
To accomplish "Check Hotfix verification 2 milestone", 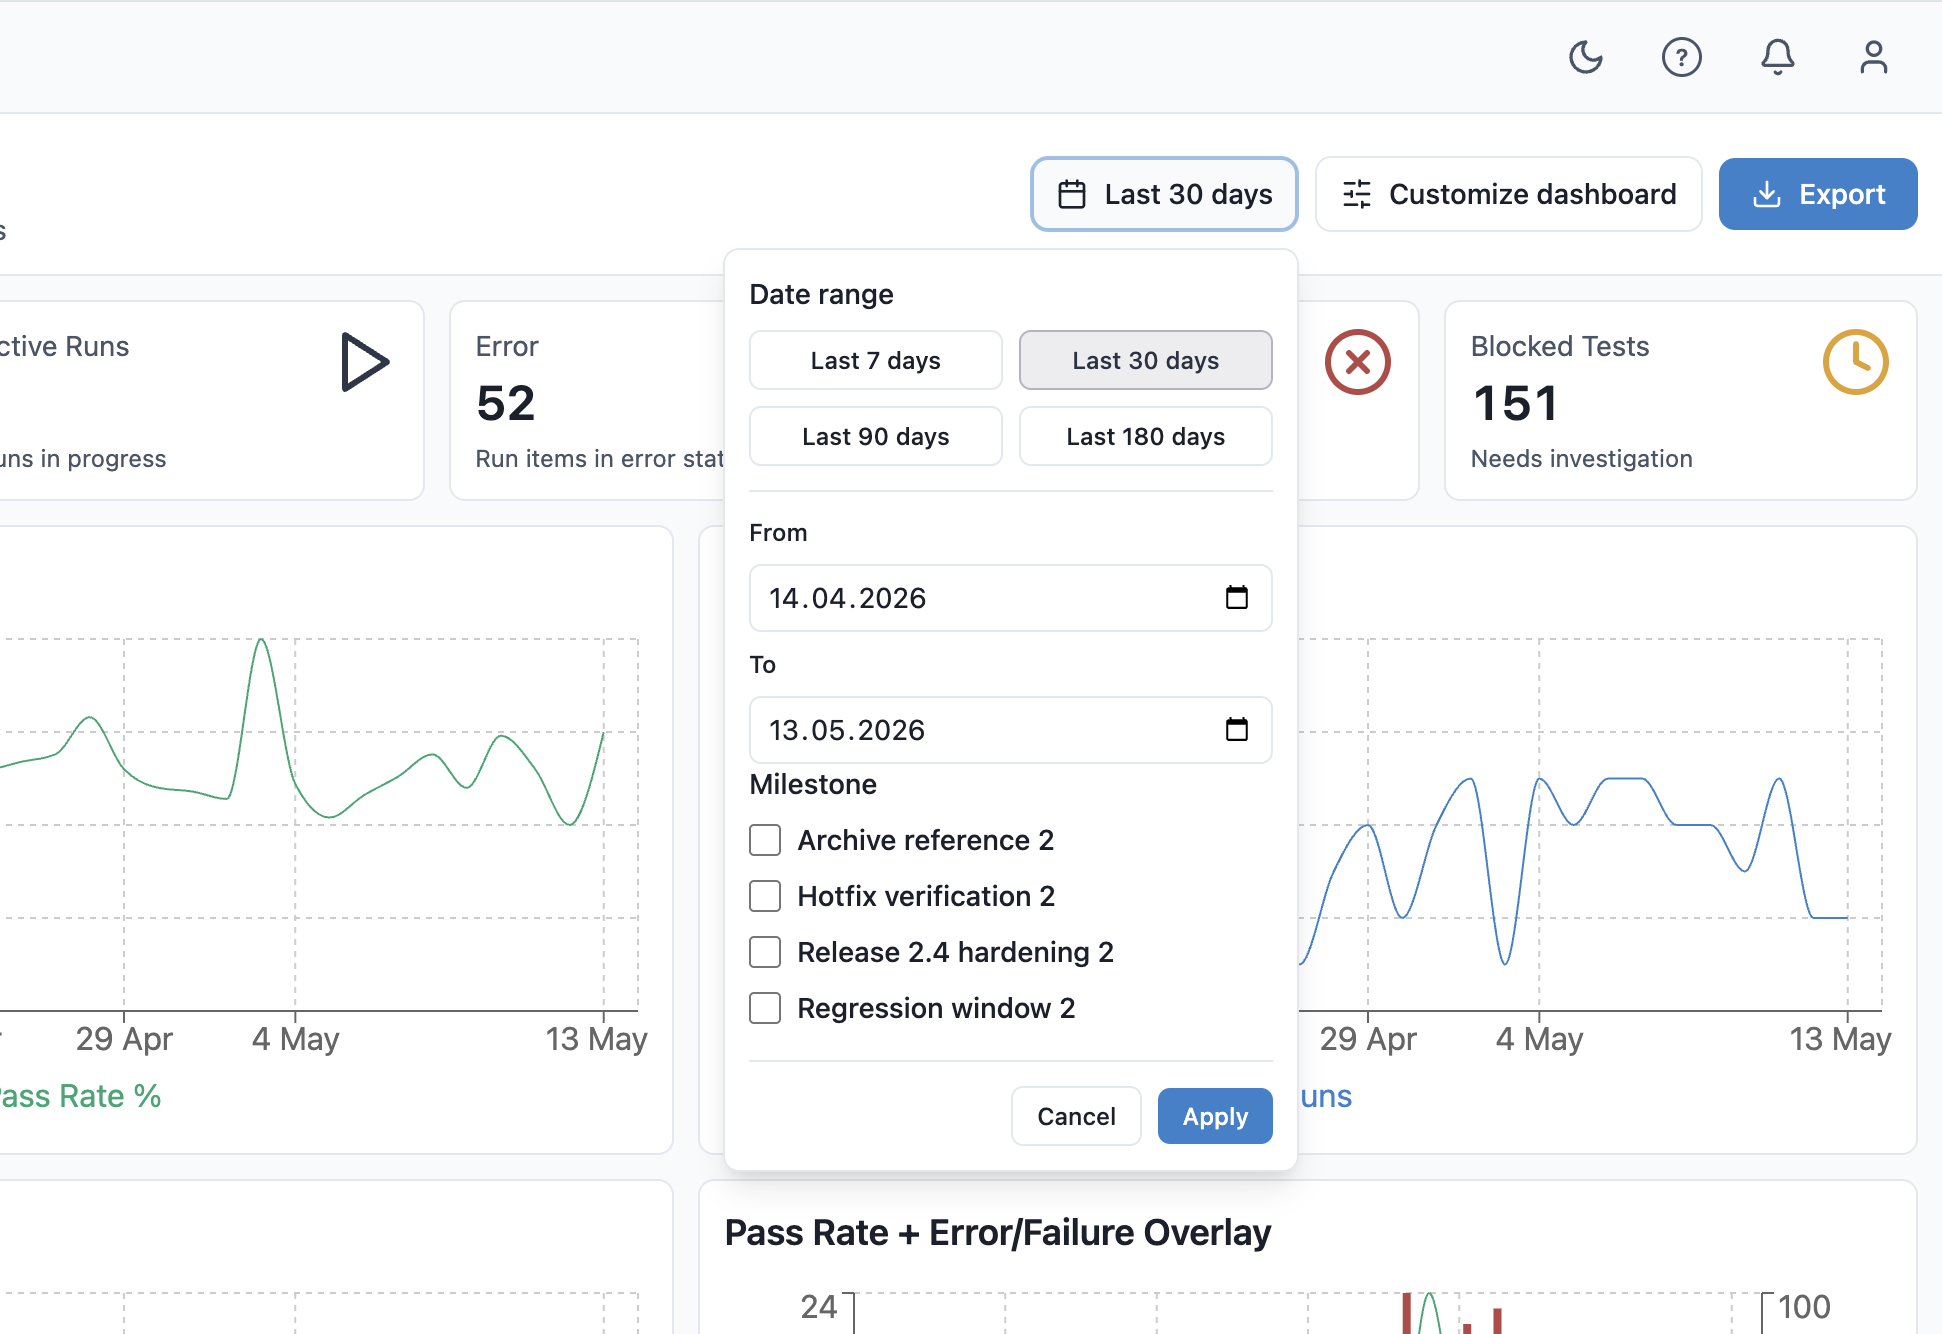I will click(x=765, y=896).
